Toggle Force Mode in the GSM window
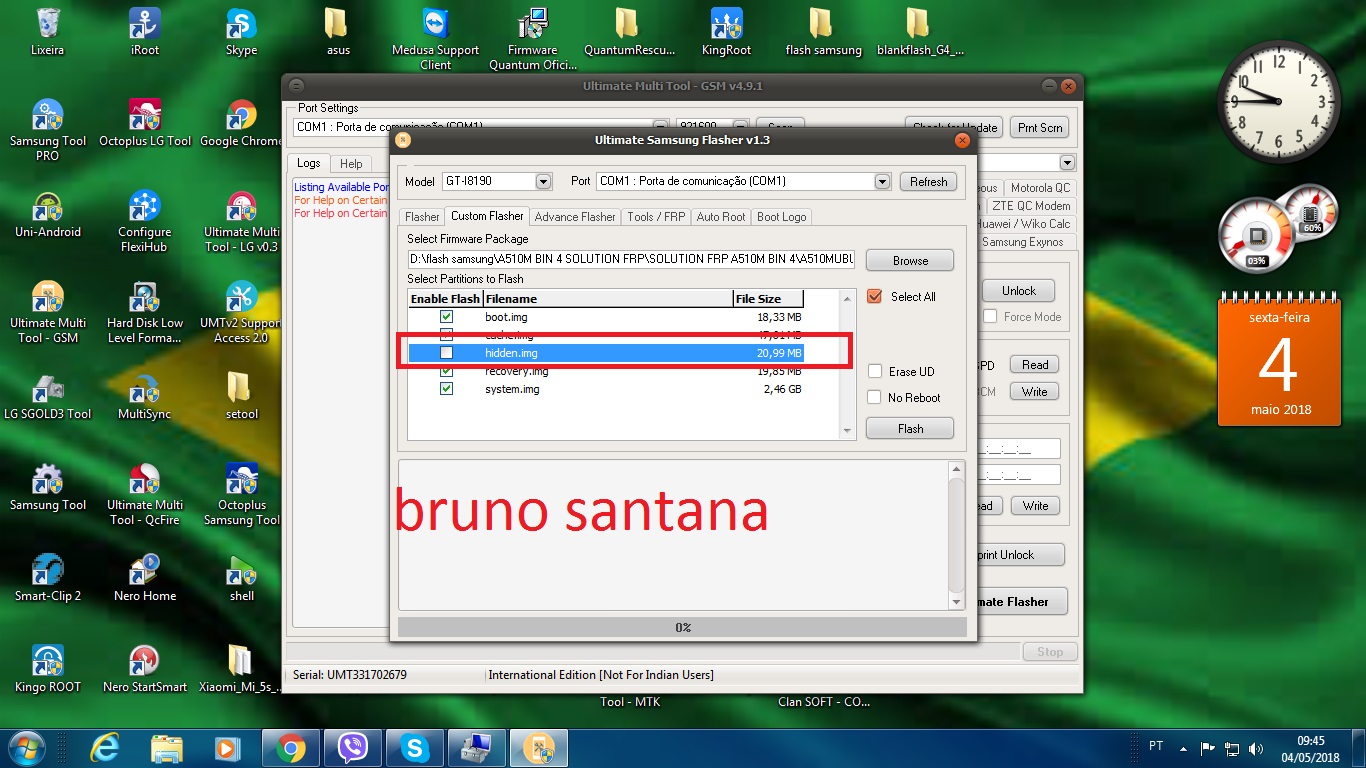This screenshot has width=1366, height=768. pyautogui.click(x=990, y=317)
